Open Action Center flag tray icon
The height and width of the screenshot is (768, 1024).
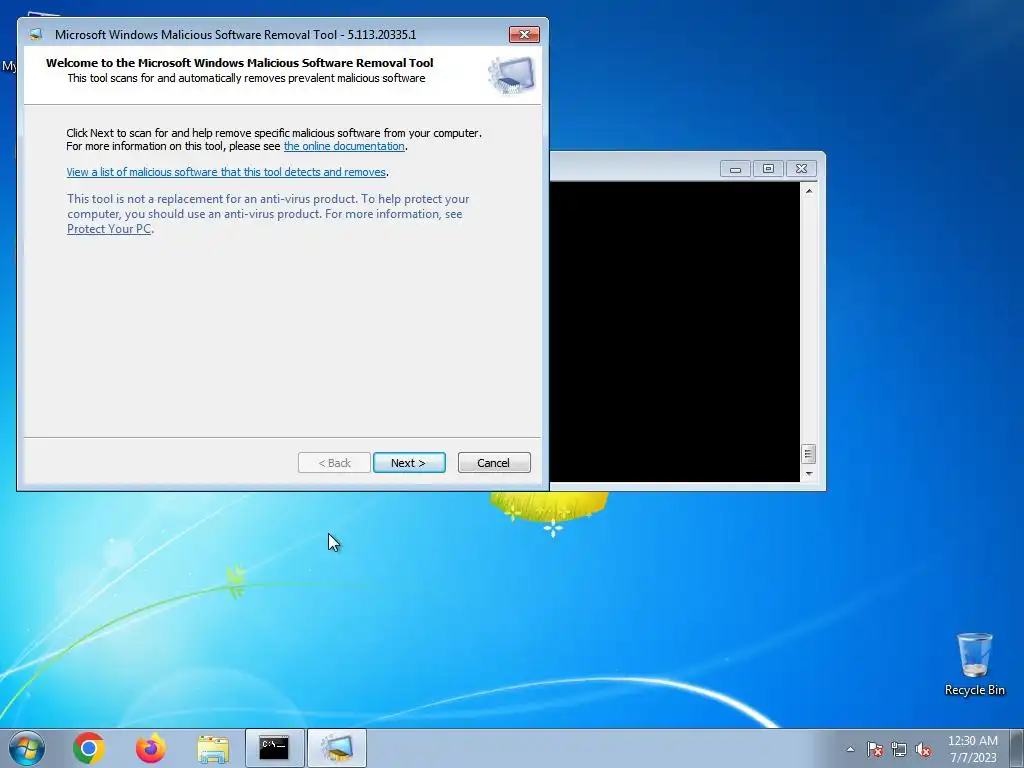point(875,749)
